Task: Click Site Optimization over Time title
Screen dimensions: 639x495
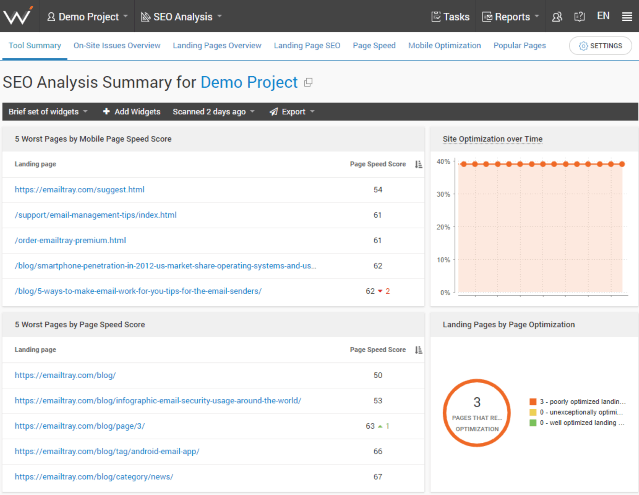Action: tap(492, 139)
